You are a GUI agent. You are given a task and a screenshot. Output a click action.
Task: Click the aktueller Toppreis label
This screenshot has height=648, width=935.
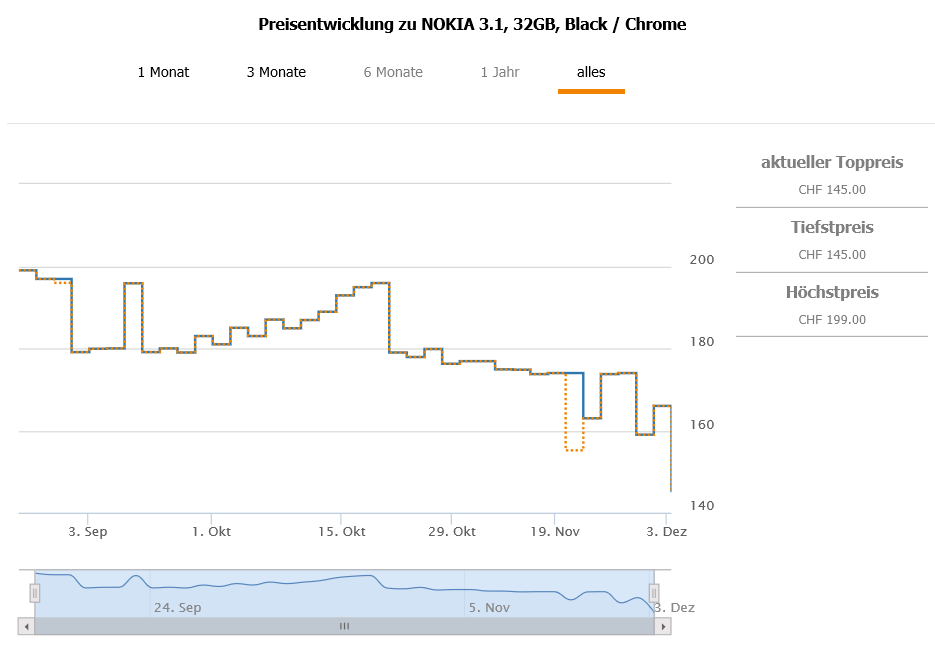832,162
